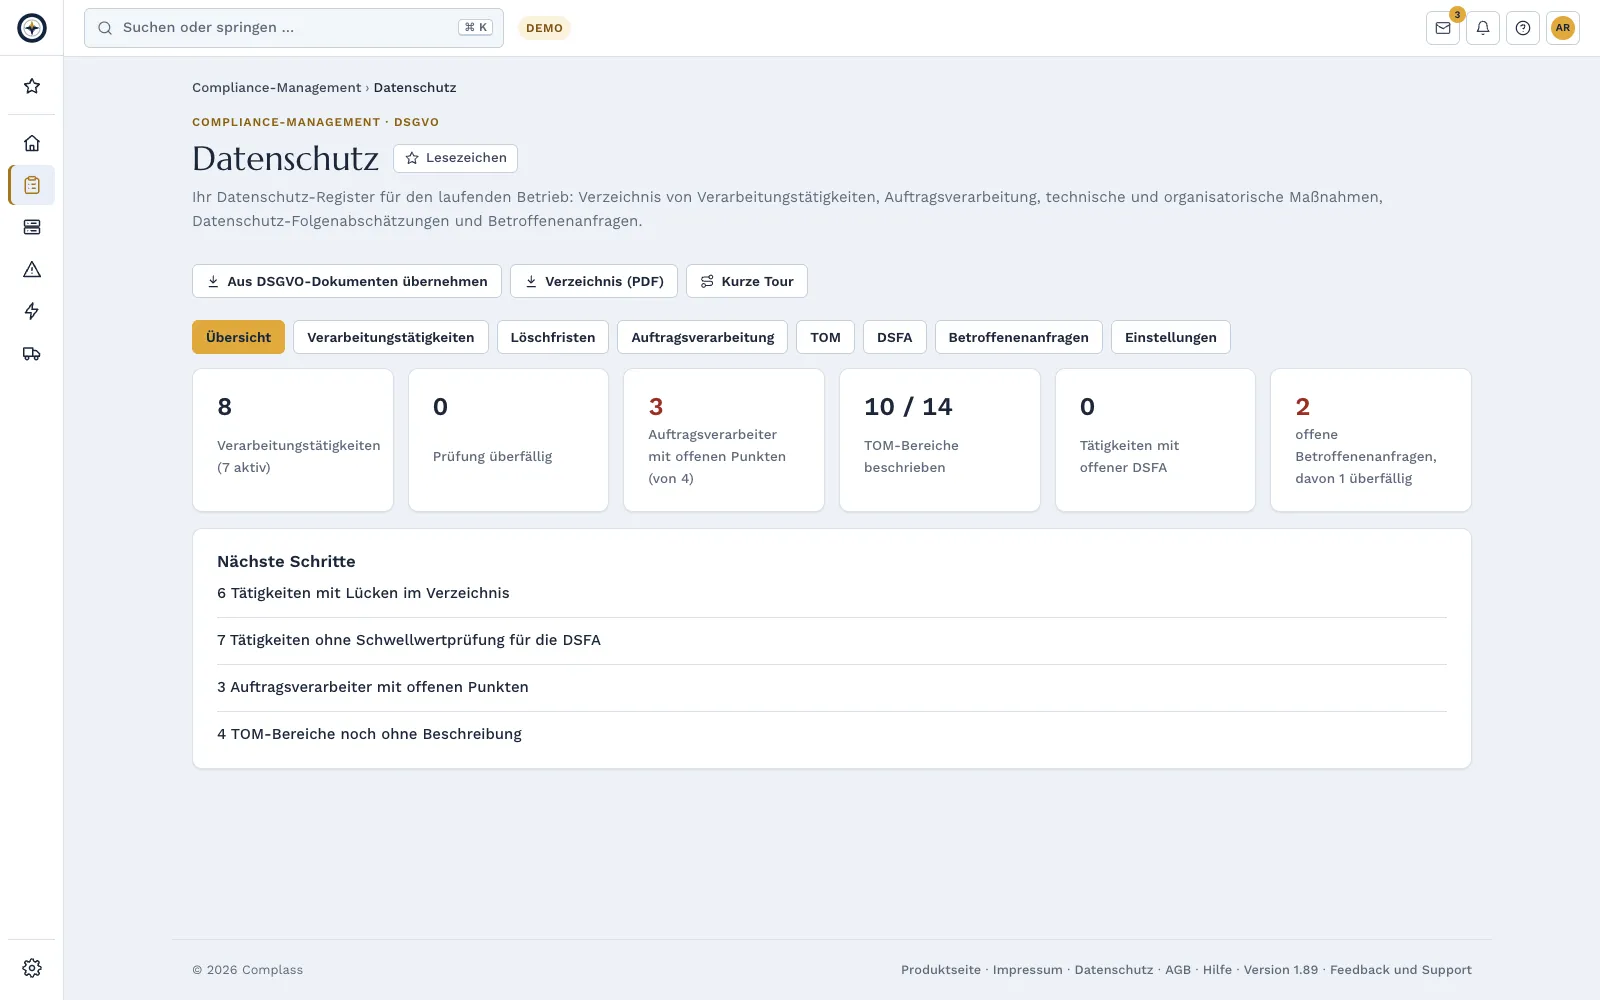This screenshot has height=1000, width=1600.
Task: Open 3 Auftragsverarbeiter mit offenen Punkten row
Action: 832,687
